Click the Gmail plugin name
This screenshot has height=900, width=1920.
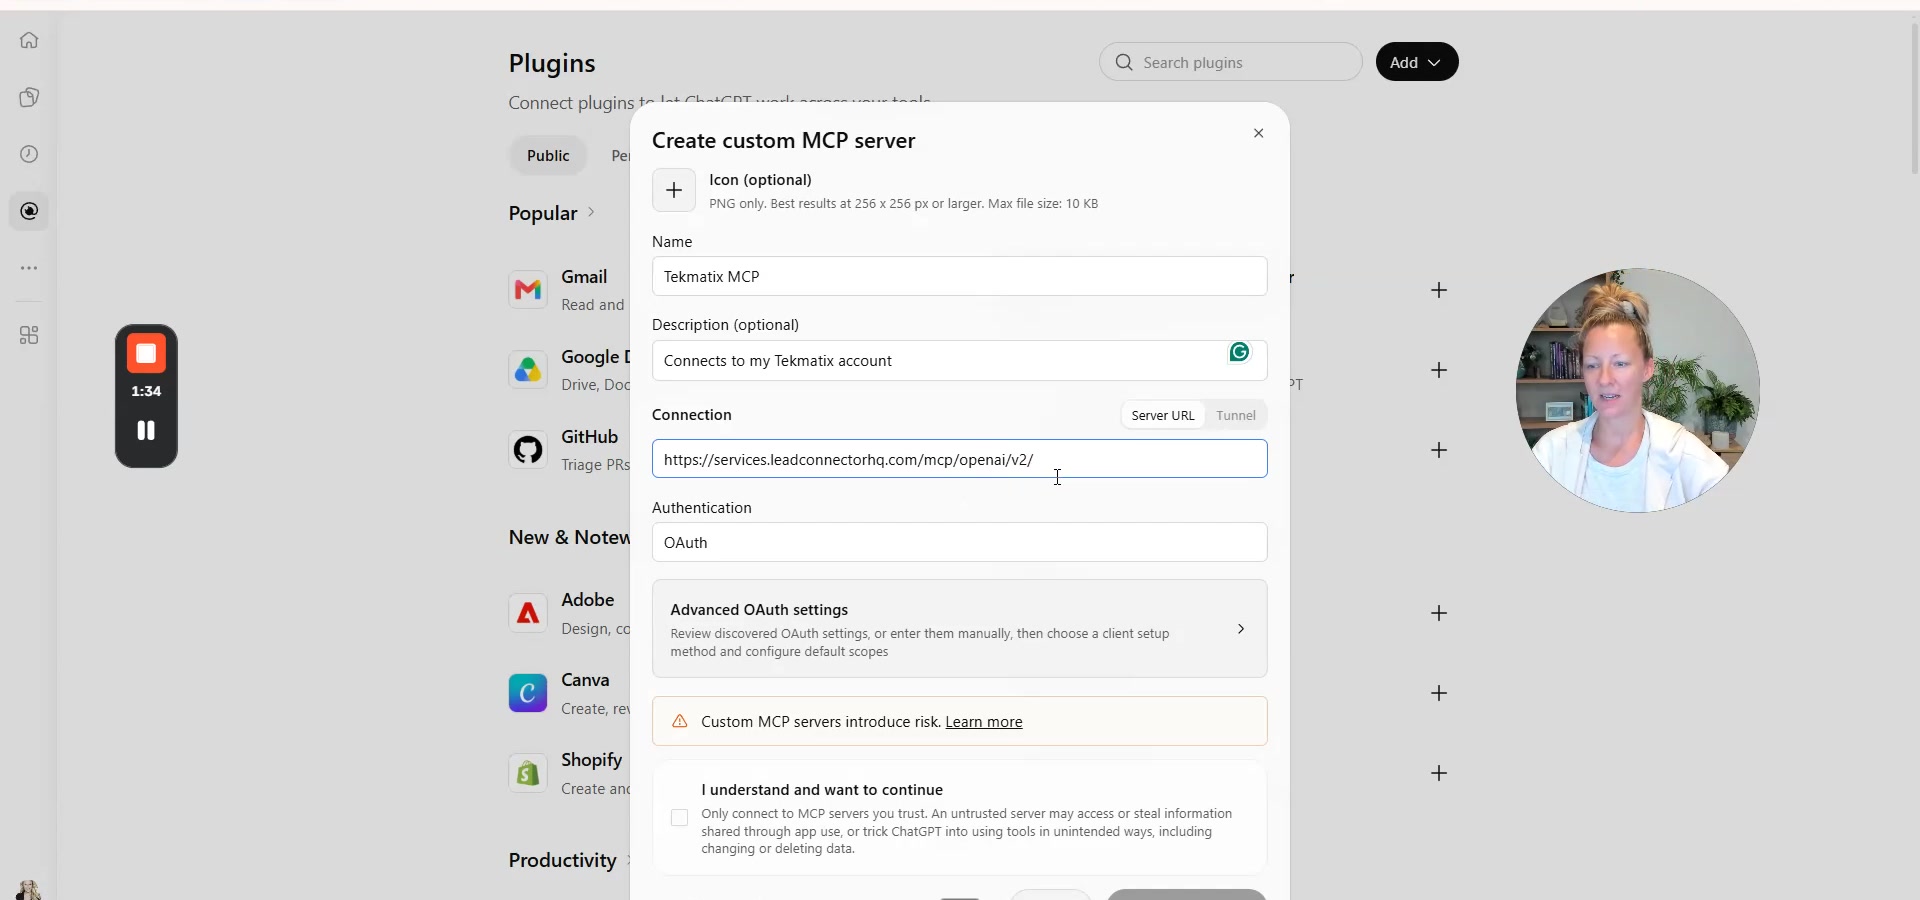click(584, 277)
